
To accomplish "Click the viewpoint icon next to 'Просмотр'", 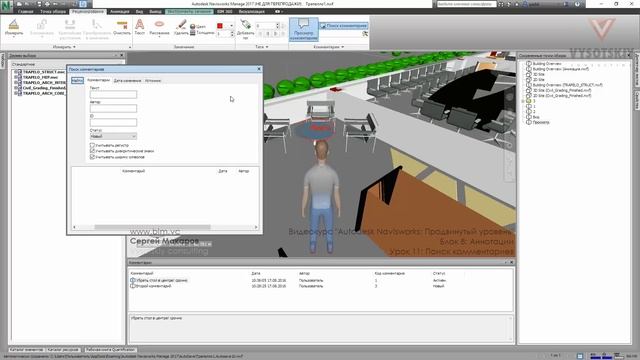I will coord(529,122).
